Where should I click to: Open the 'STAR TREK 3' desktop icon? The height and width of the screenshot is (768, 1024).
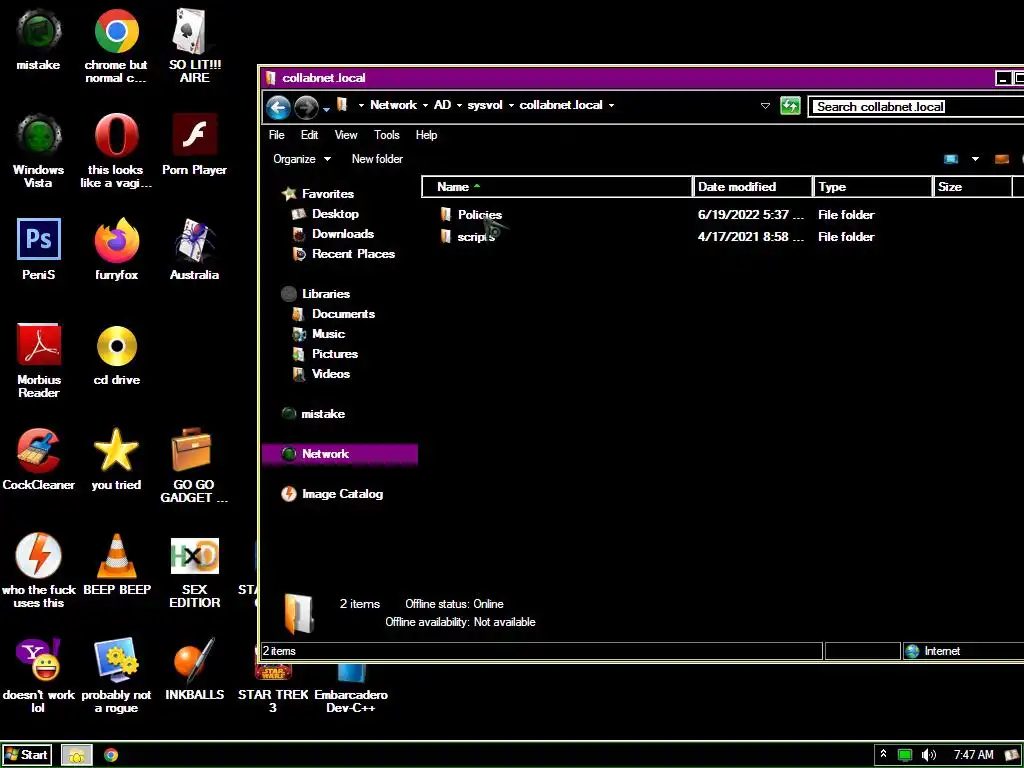(273, 689)
